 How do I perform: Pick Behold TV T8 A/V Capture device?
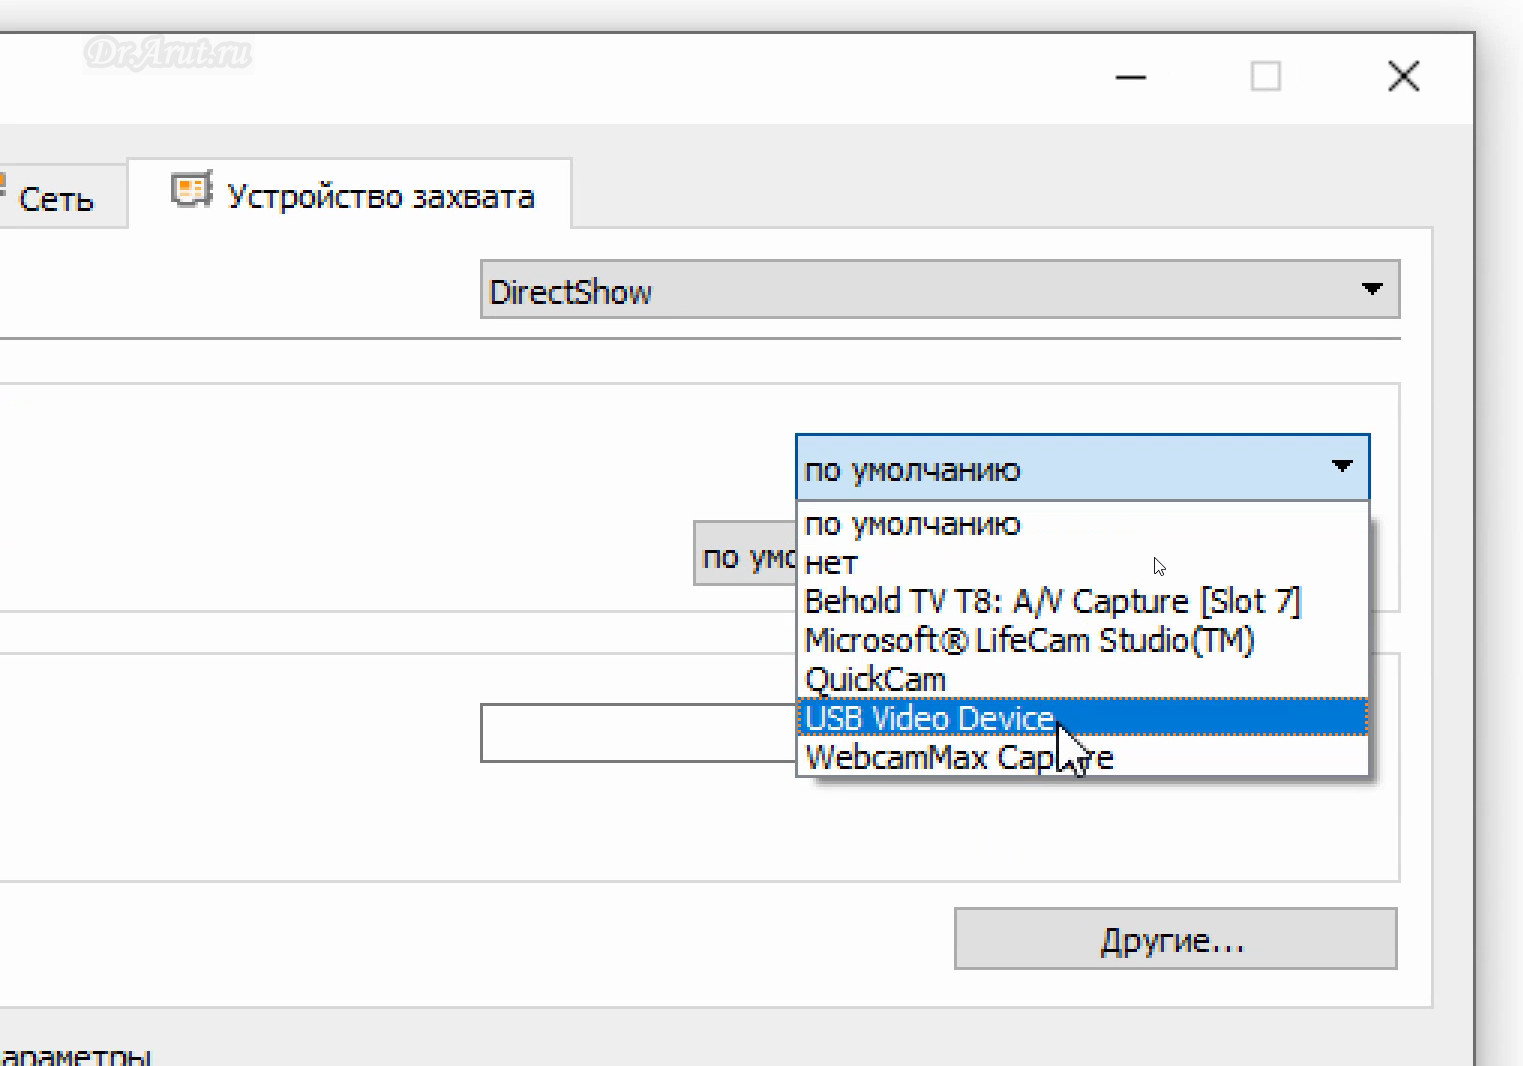(x=1052, y=602)
